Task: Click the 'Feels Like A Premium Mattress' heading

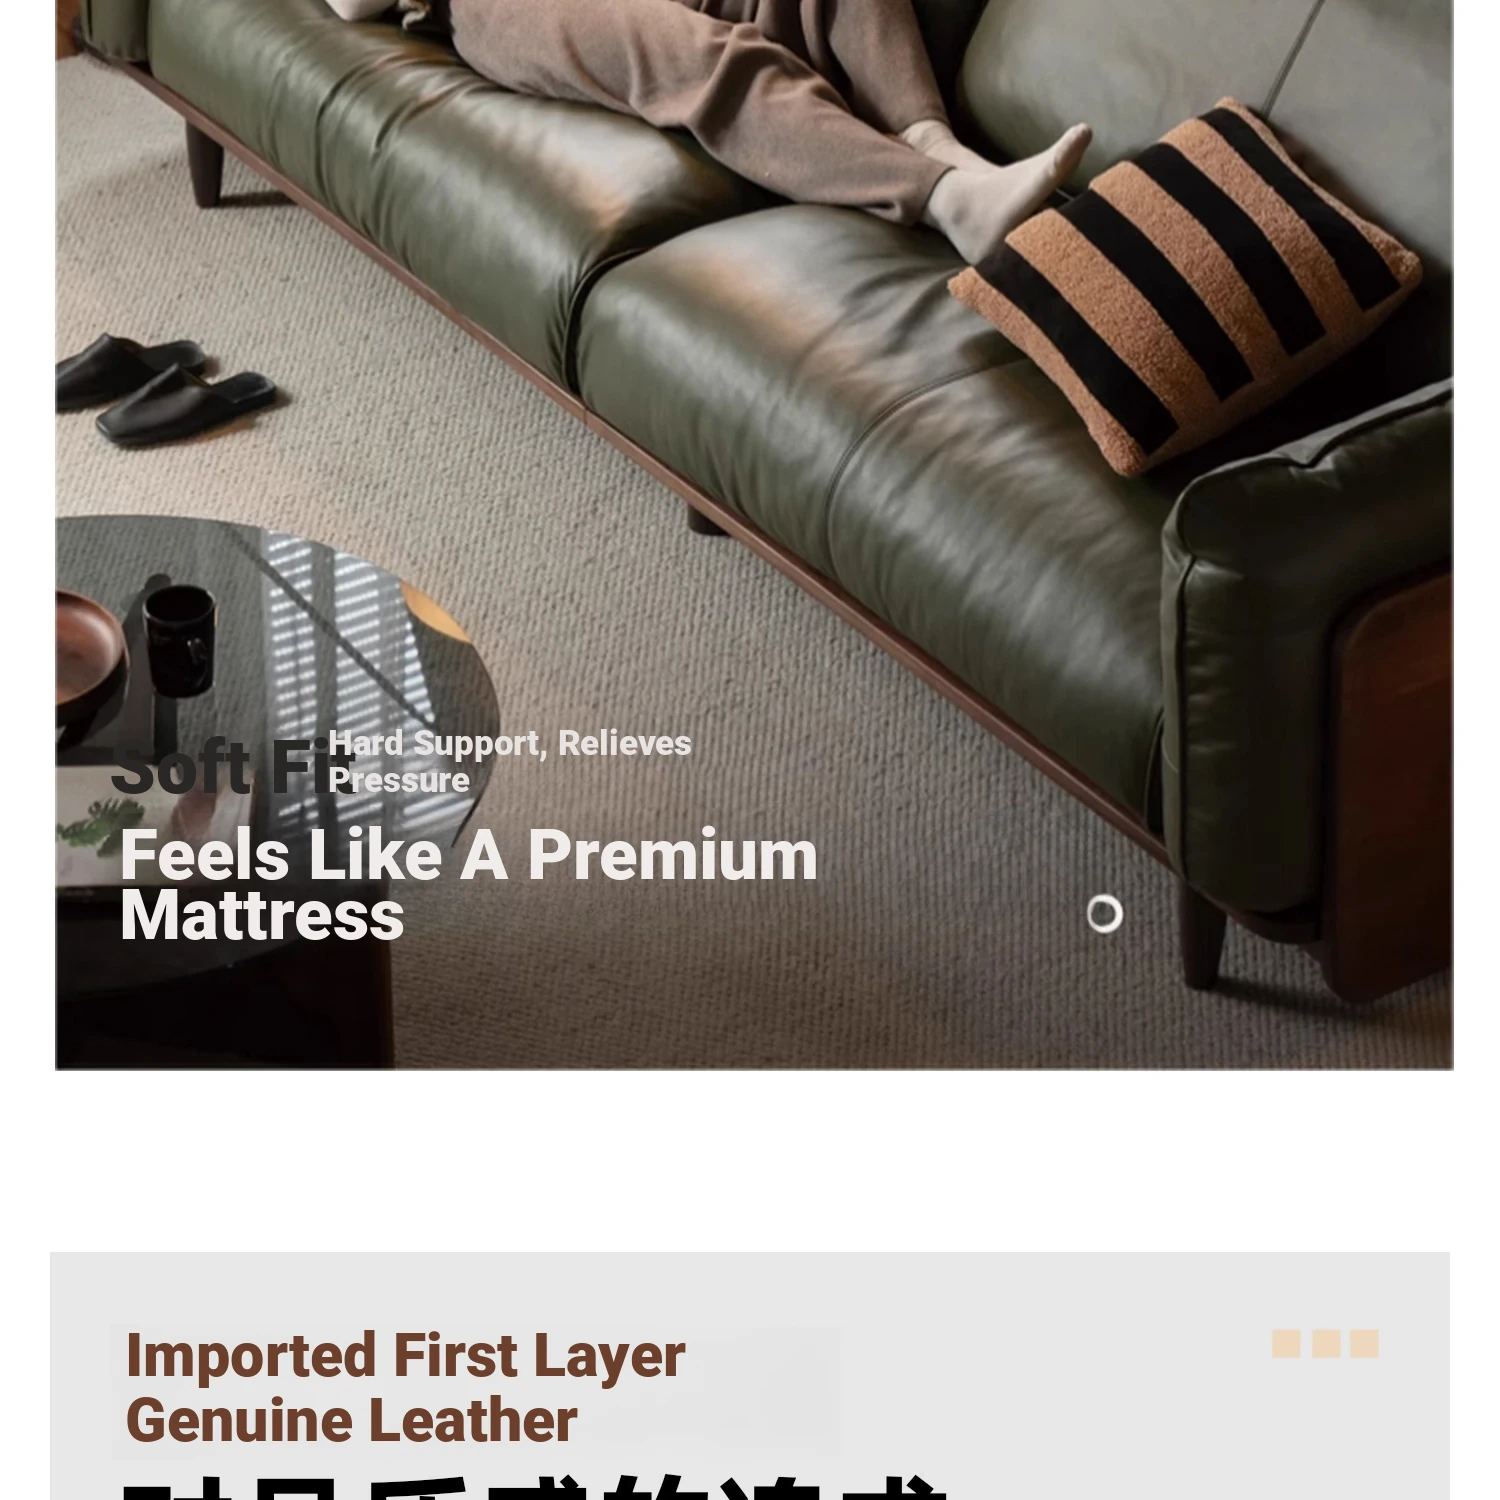Action: (x=468, y=885)
